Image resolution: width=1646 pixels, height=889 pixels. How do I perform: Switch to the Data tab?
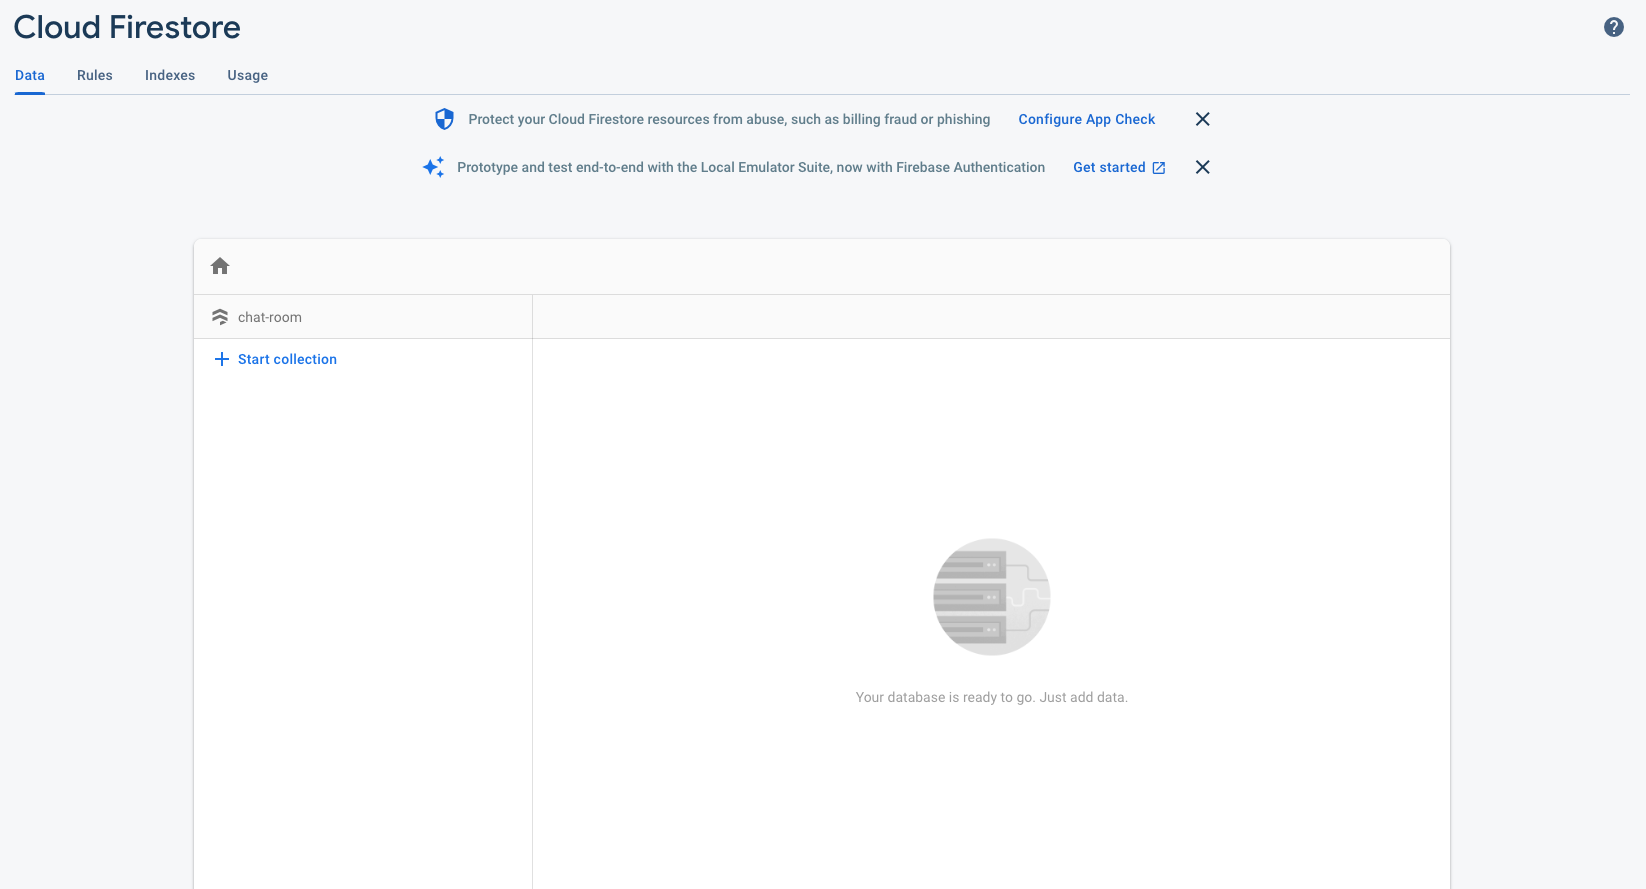click(x=30, y=75)
